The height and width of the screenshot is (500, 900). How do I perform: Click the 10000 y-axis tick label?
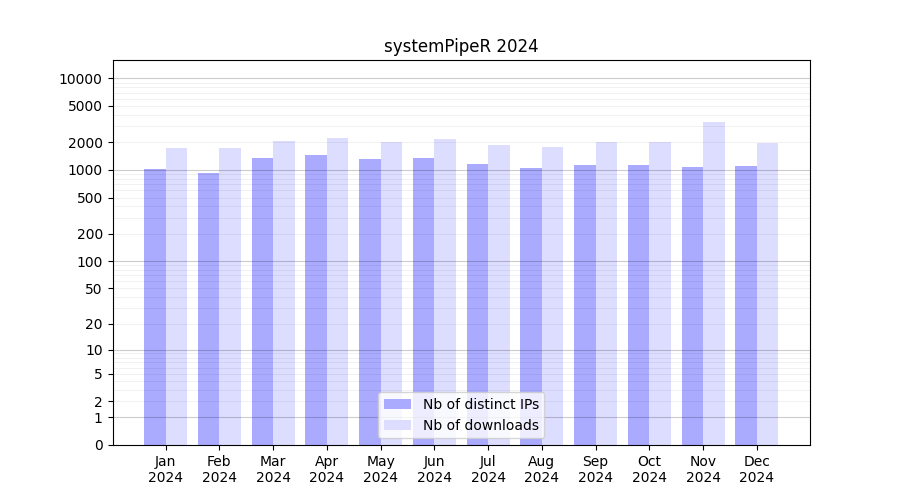coord(80,79)
